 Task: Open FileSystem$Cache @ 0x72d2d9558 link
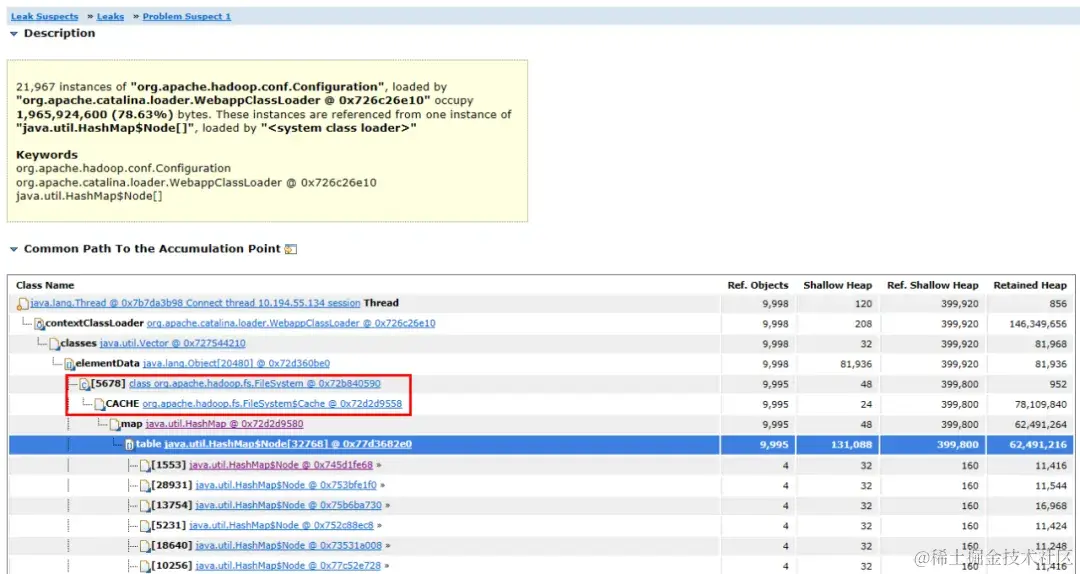click(272, 404)
